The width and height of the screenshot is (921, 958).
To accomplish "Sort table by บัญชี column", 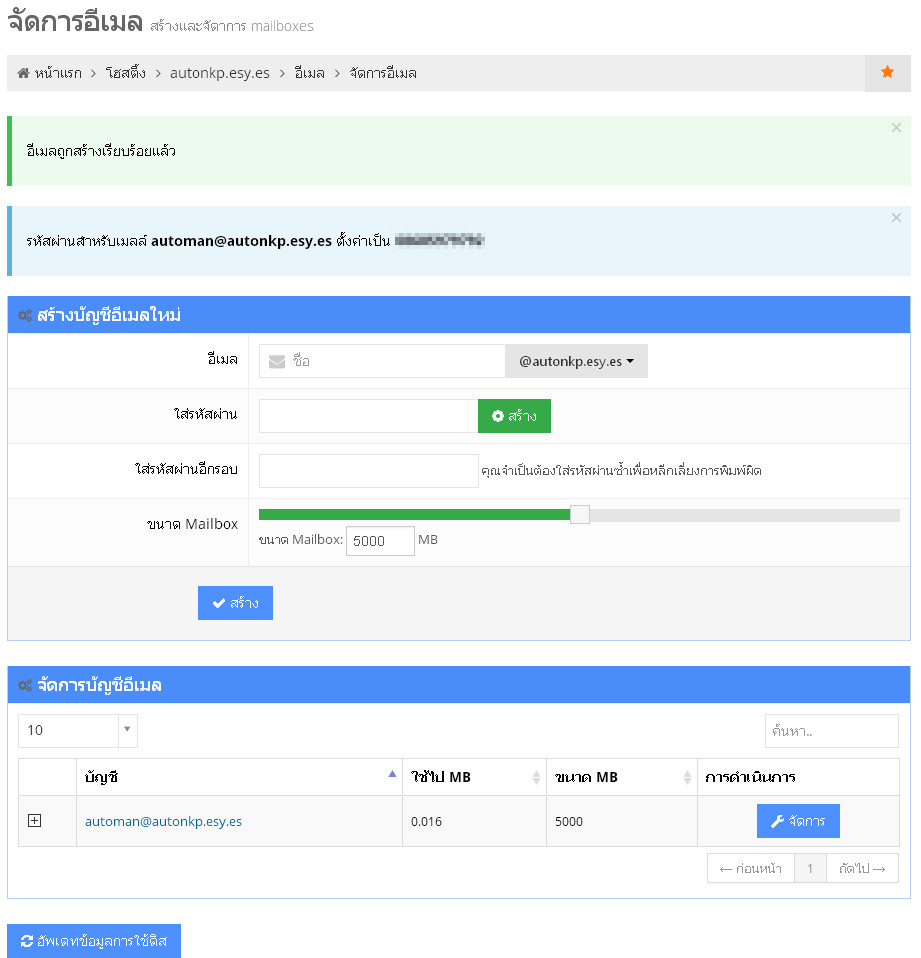I will point(240,777).
